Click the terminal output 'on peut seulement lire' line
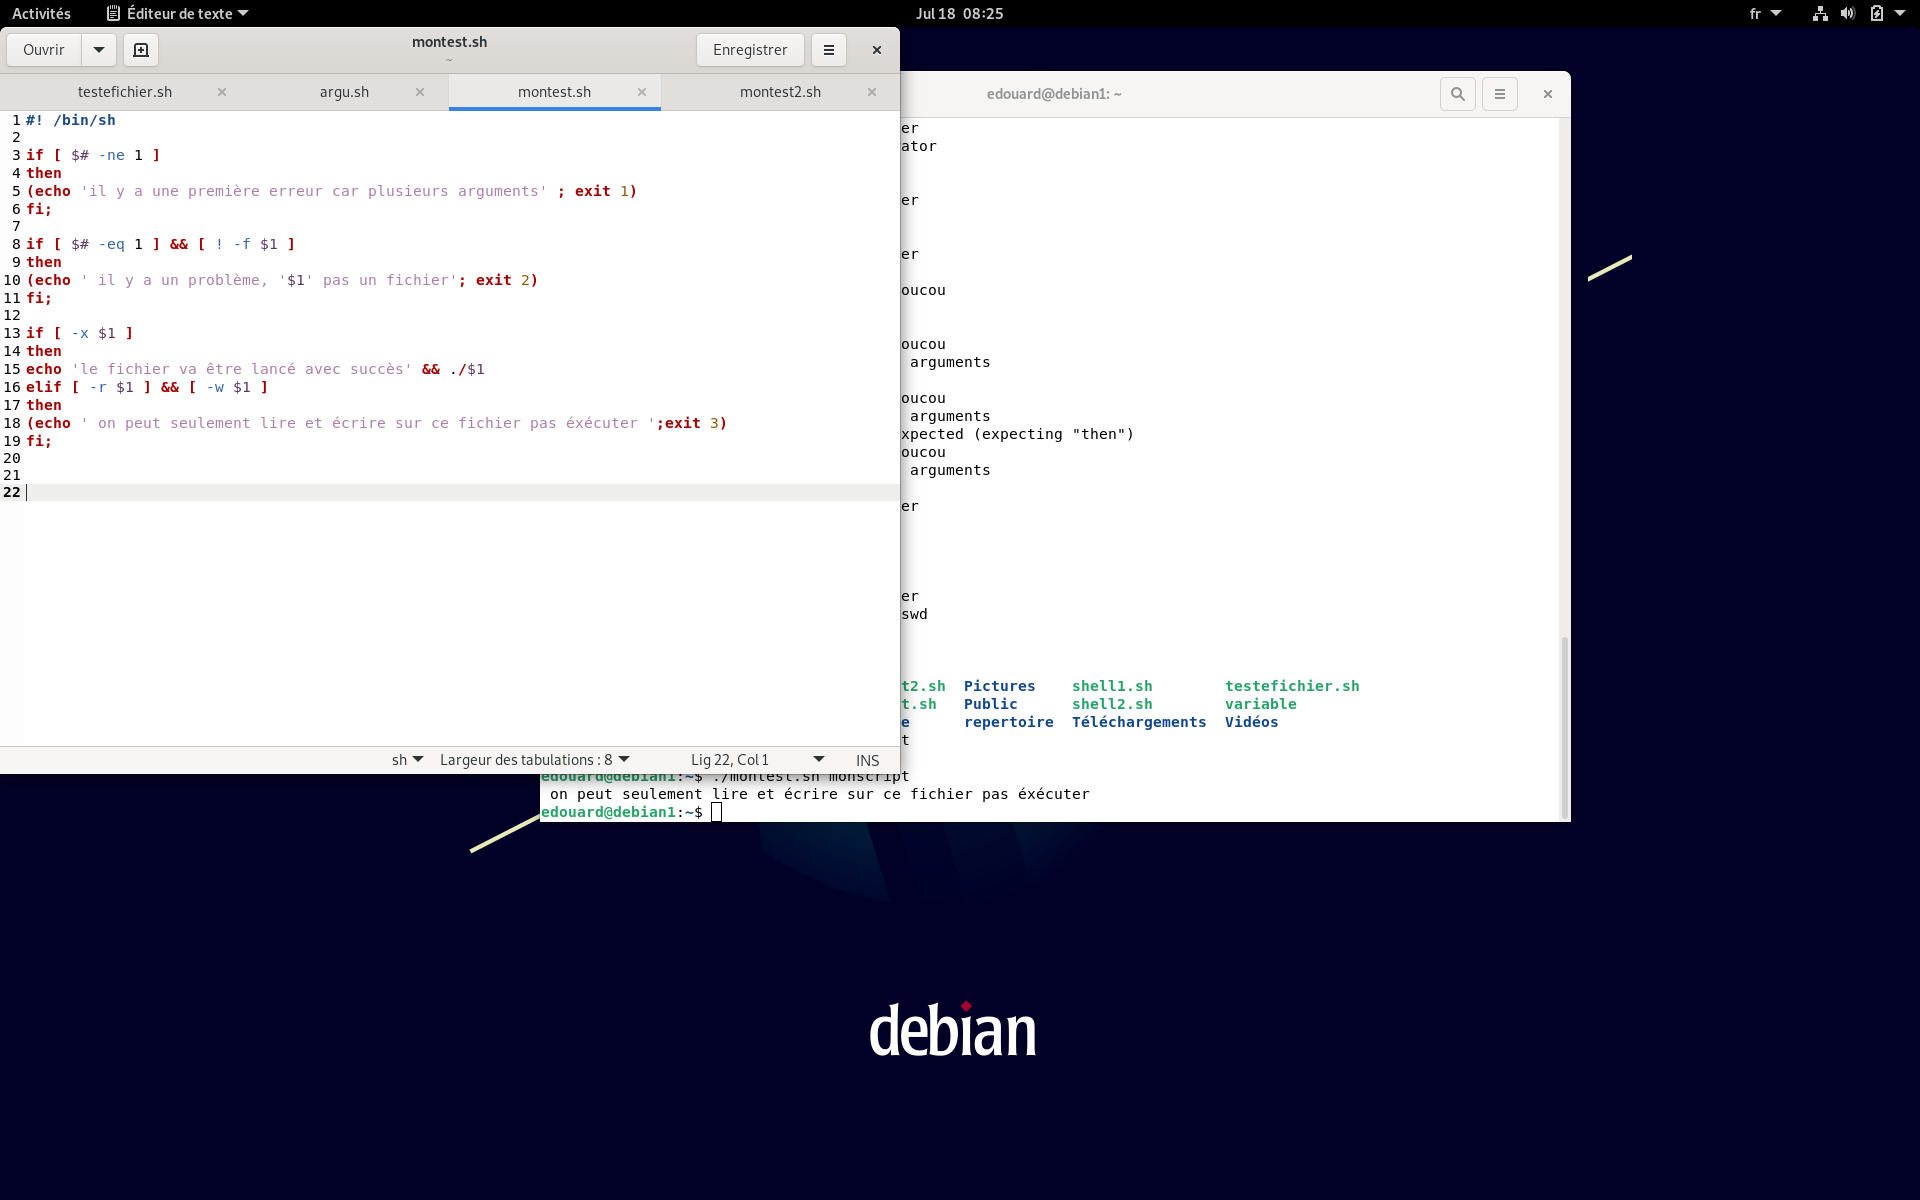This screenshot has width=1920, height=1200. coord(819,794)
